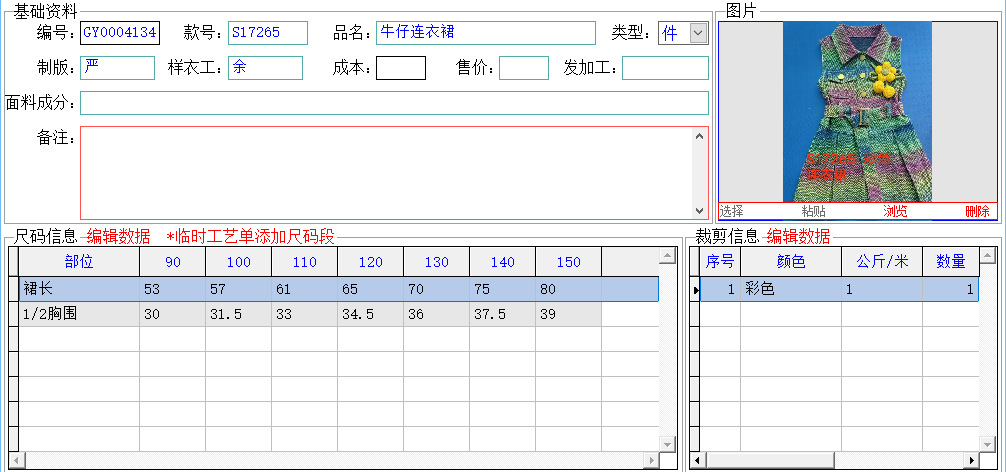Screen dimensions: 1006x472
Task: Click the 颜色 column header
Action: pyautogui.click(x=791, y=262)
